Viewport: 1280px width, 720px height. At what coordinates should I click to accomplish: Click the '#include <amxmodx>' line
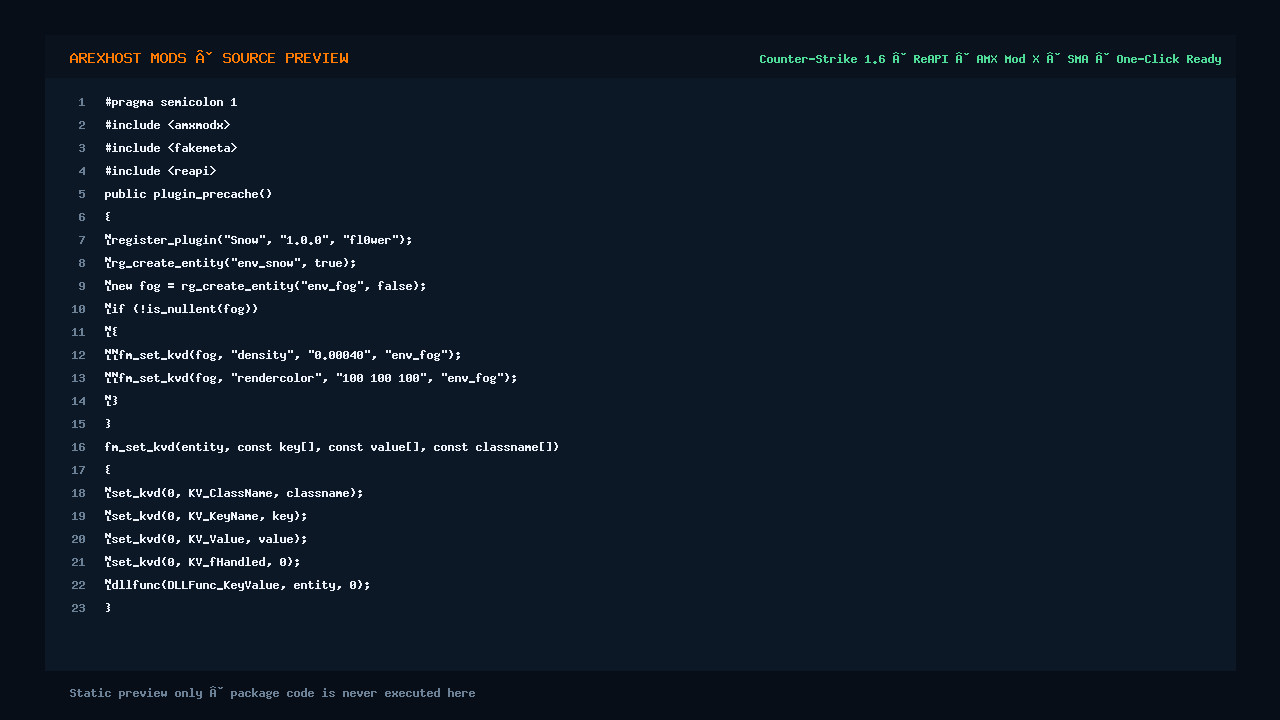point(168,125)
